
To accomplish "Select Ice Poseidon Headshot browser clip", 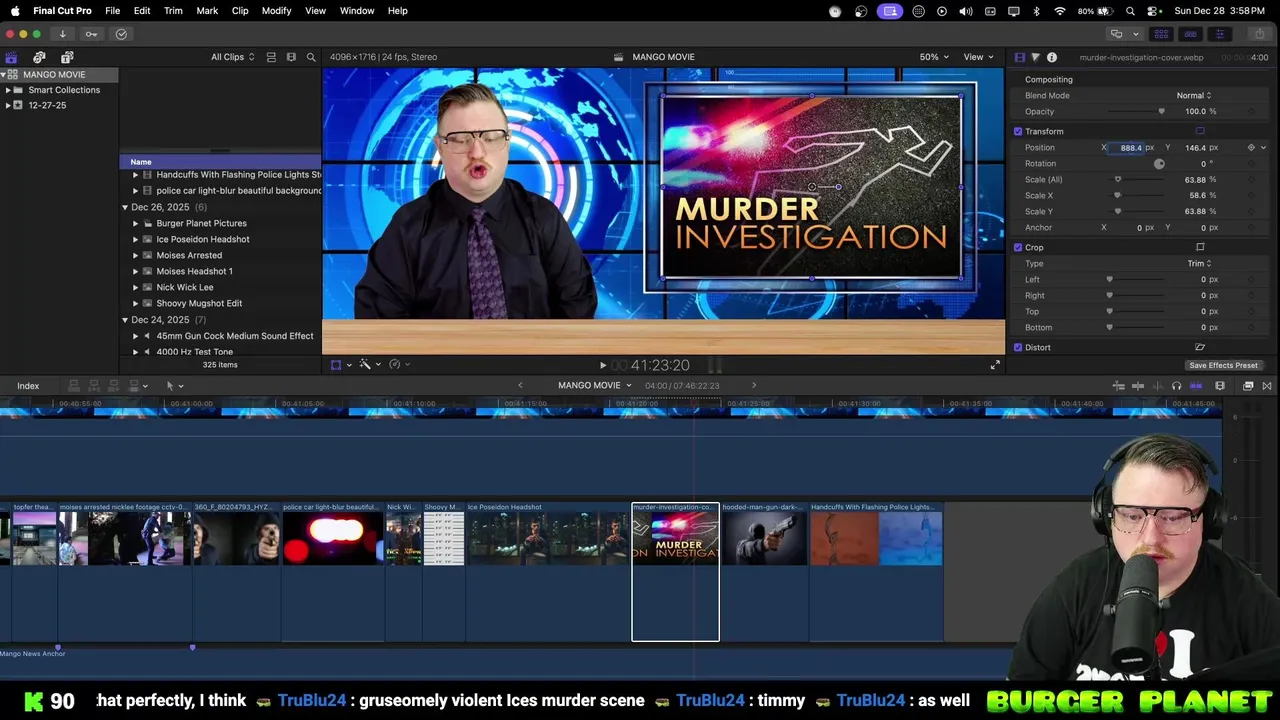I will tap(203, 239).
